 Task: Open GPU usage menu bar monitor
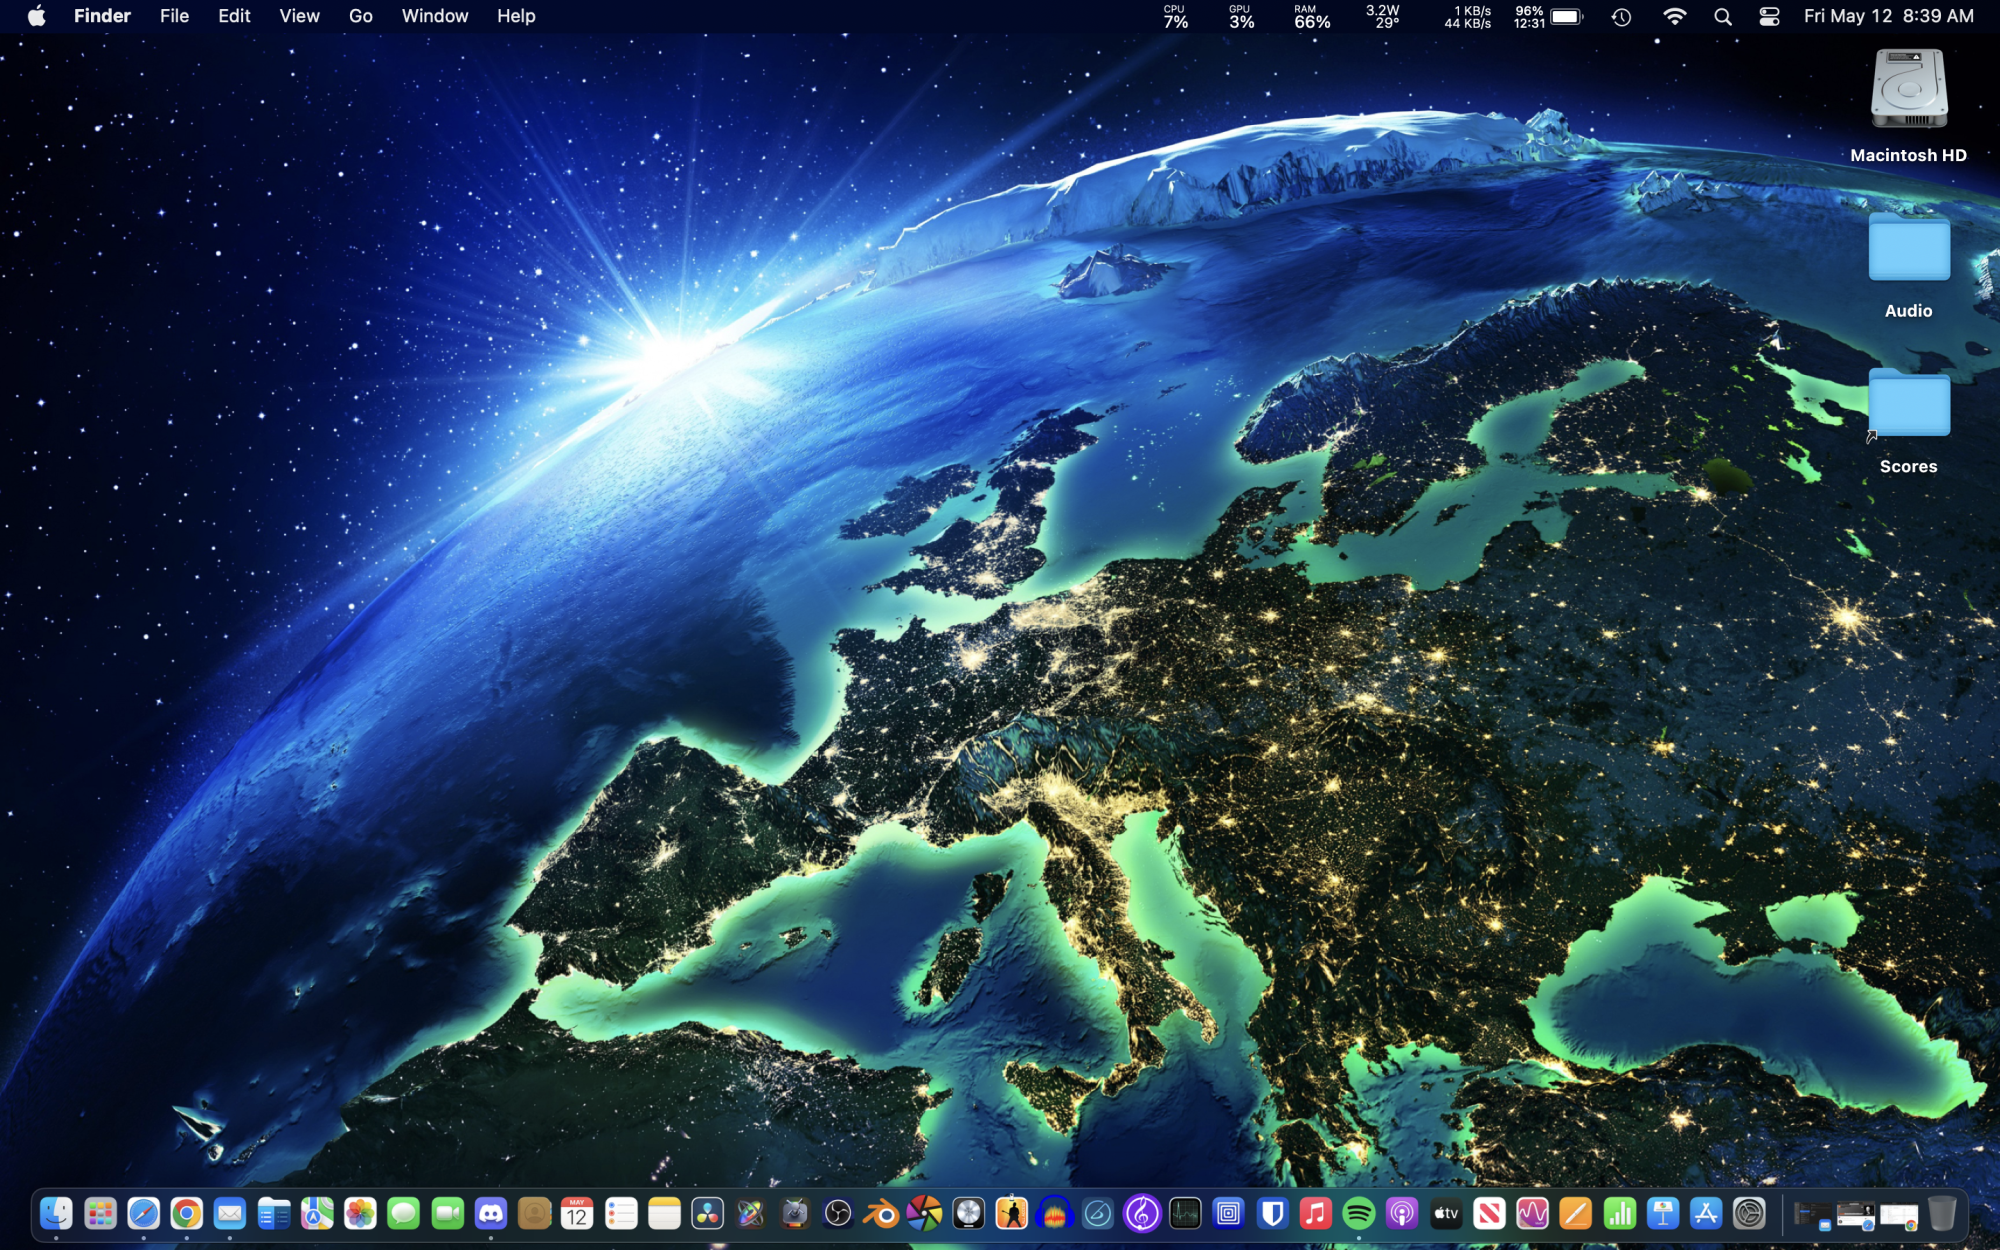tap(1241, 16)
